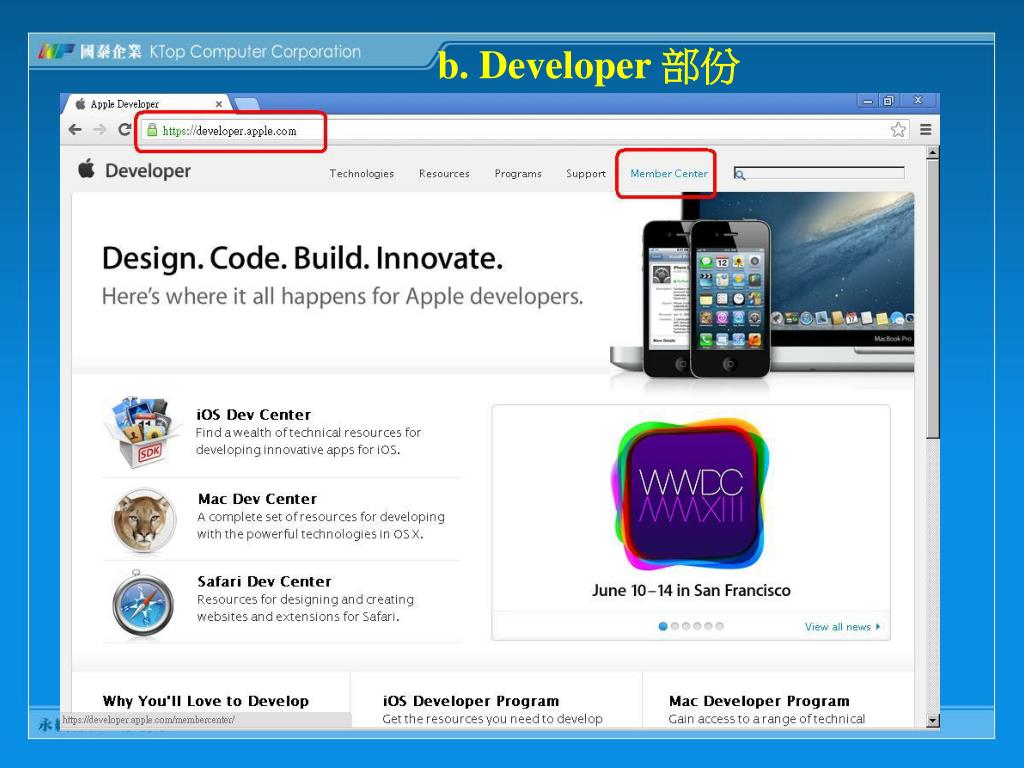
Task: Click the WWDC 2013 banner image
Action: 691,495
